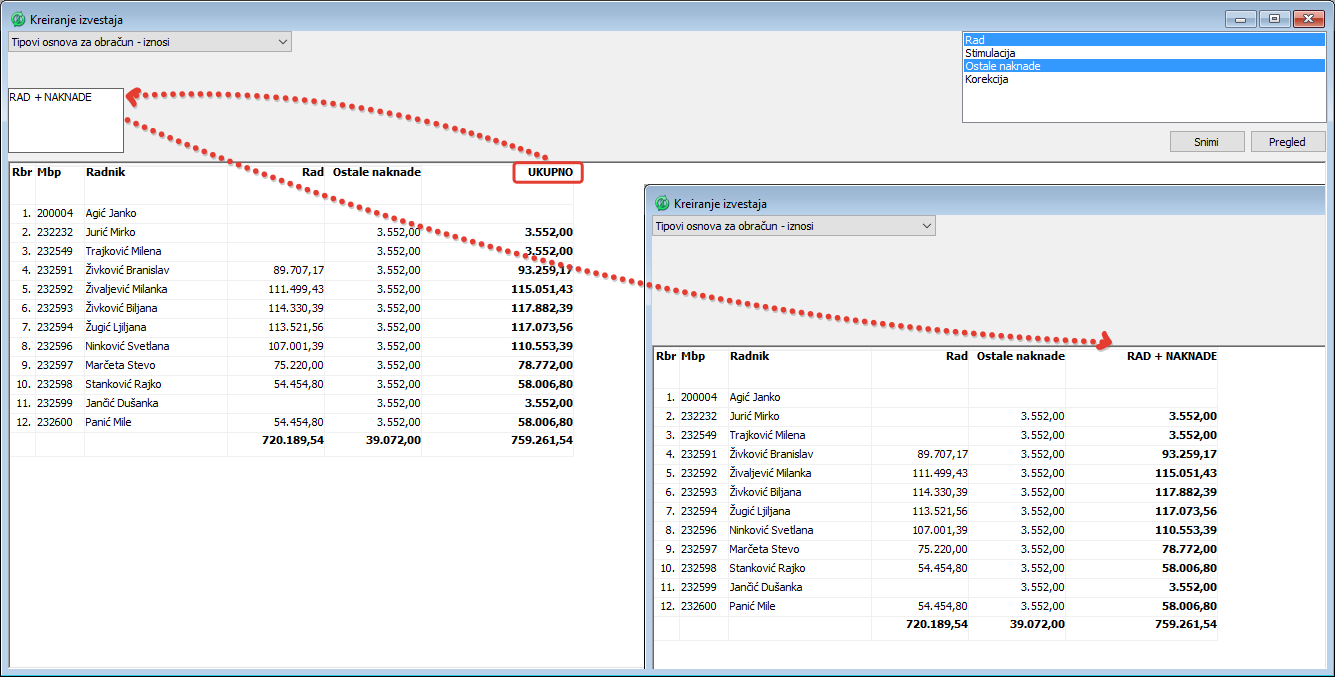Screen dimensions: 1335x677
Task: Click the app icon in main title bar
Action: (x=17, y=19)
